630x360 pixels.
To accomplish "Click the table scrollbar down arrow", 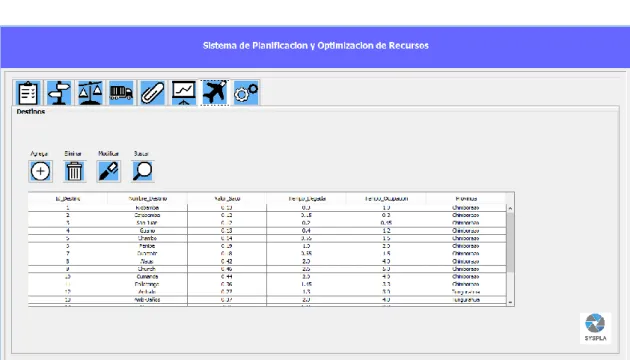I will pyautogui.click(x=510, y=302).
